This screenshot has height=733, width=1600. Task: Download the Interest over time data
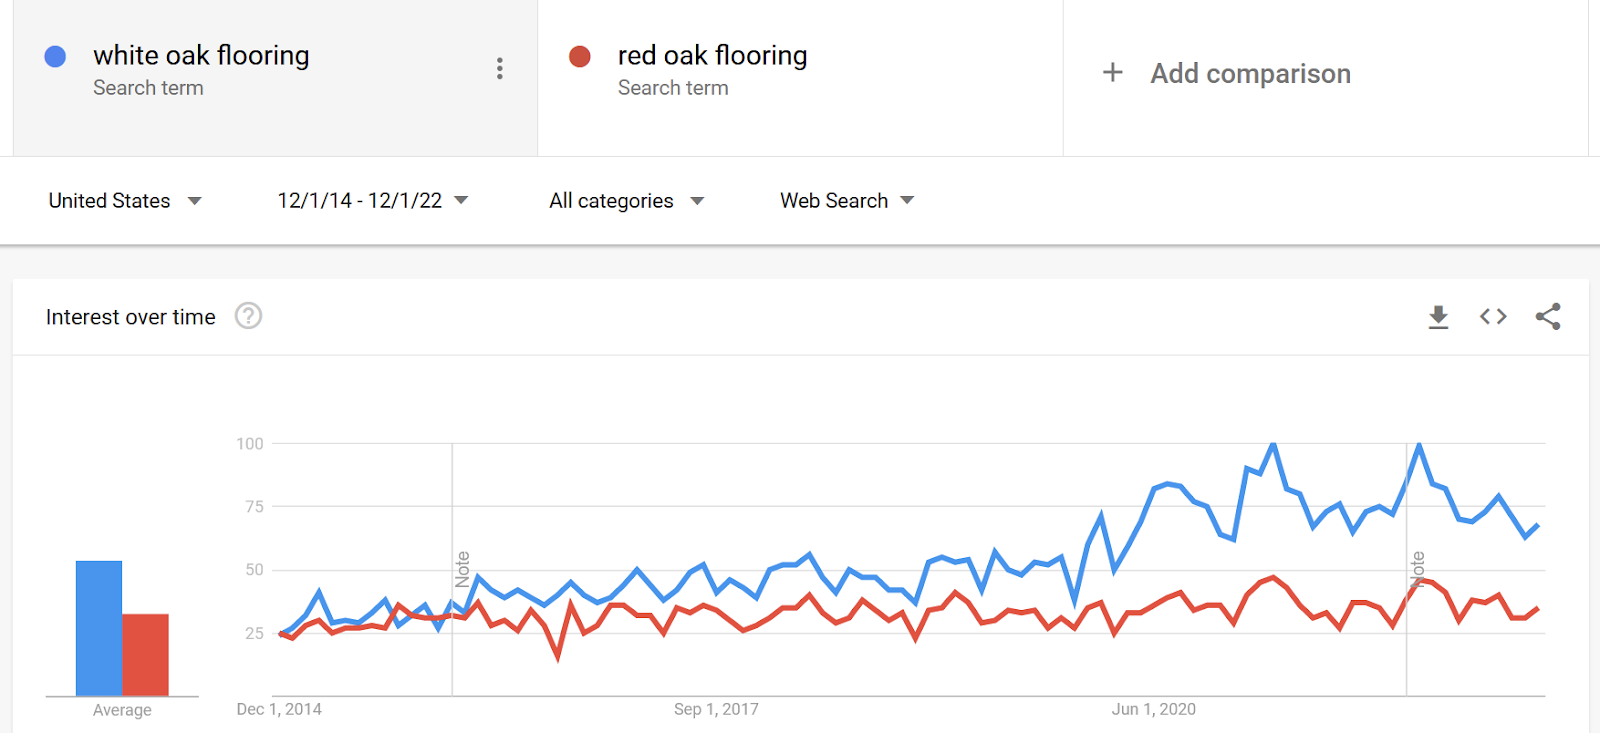tap(1438, 317)
